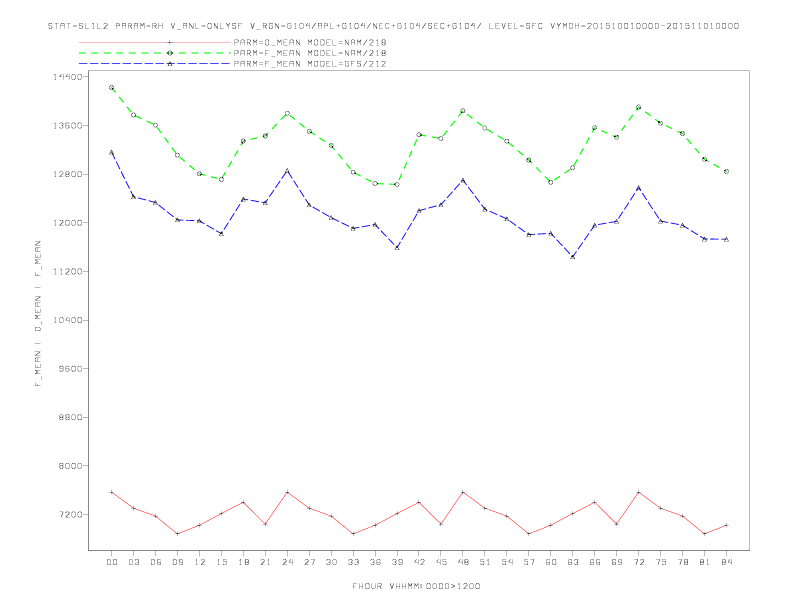Click x-axis tick label 84
Screen dimensions: 792x612
pos(726,562)
